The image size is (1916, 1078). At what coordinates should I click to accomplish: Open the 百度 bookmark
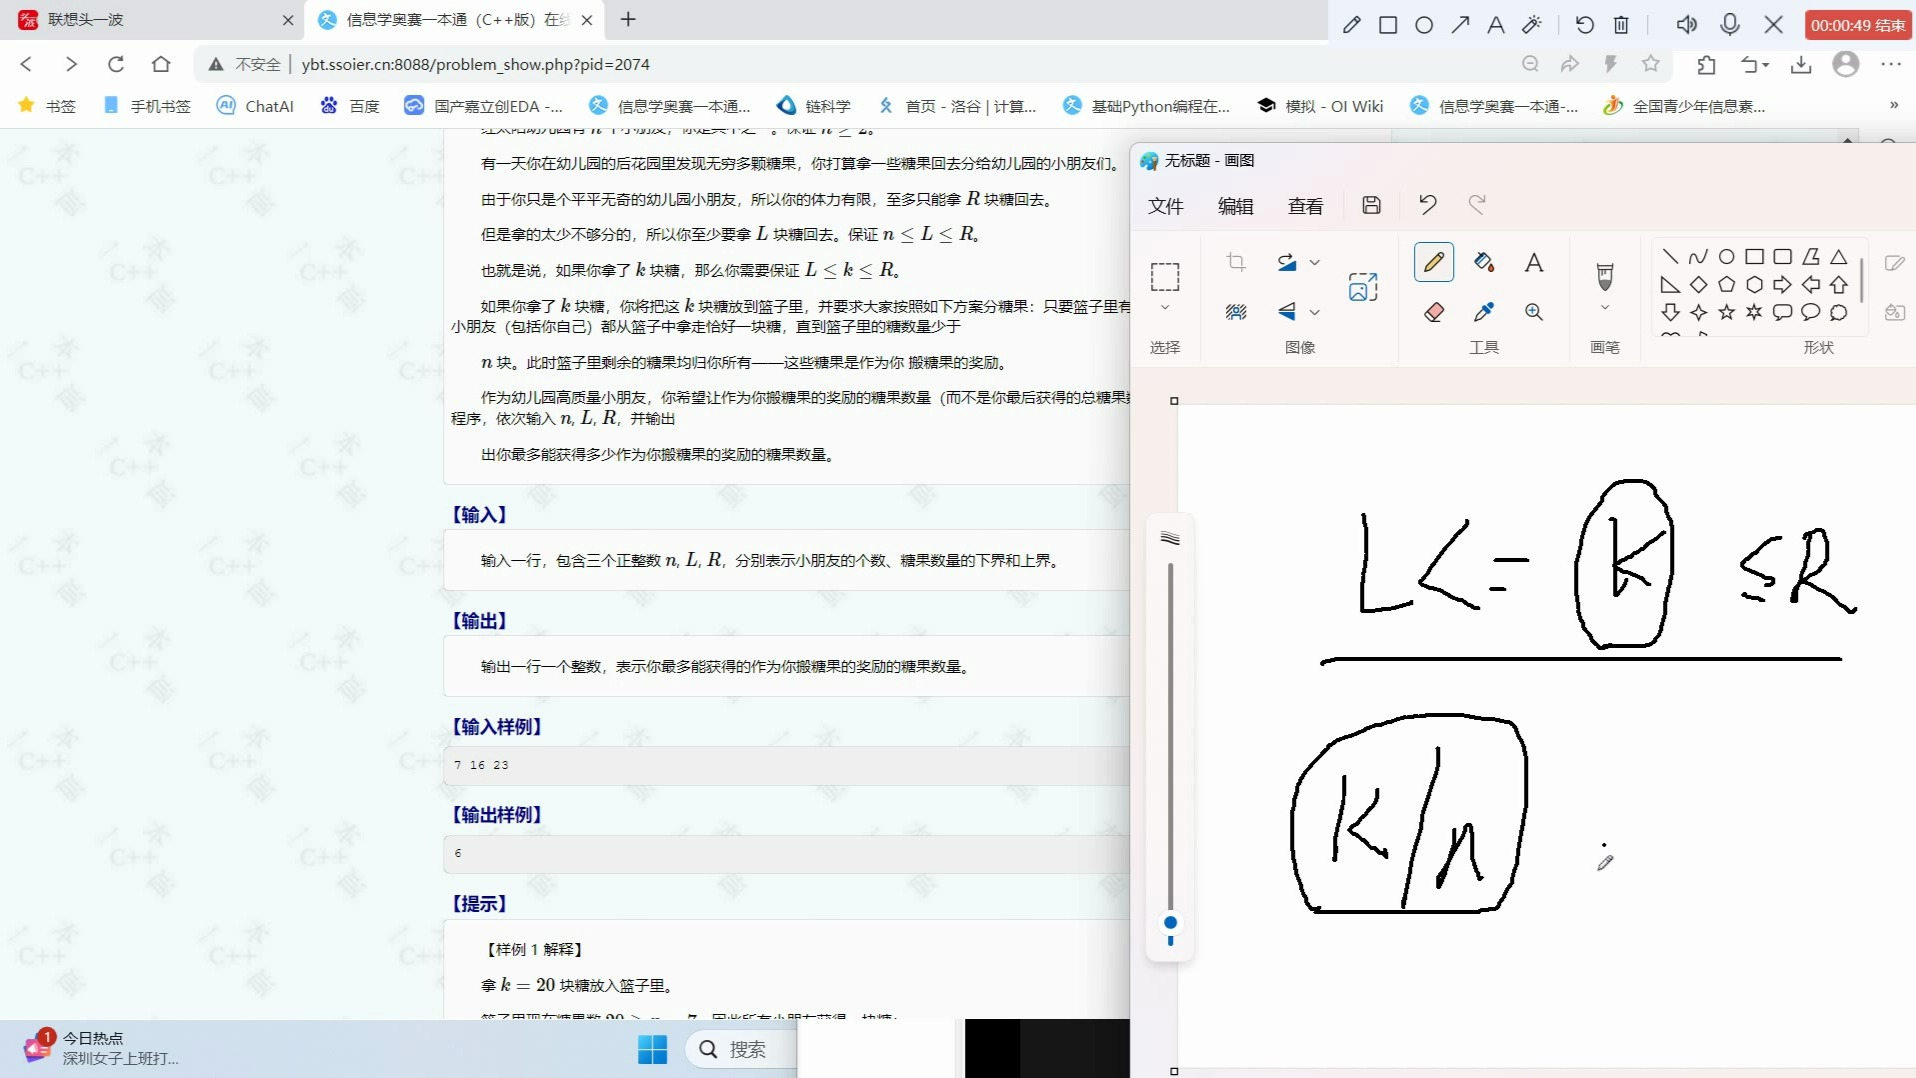(350, 106)
